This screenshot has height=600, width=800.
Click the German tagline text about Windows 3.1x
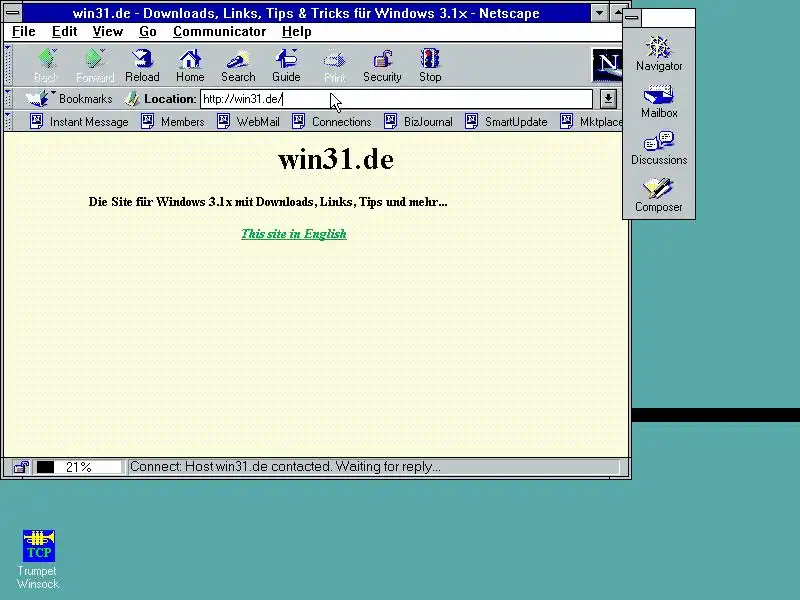tap(268, 202)
